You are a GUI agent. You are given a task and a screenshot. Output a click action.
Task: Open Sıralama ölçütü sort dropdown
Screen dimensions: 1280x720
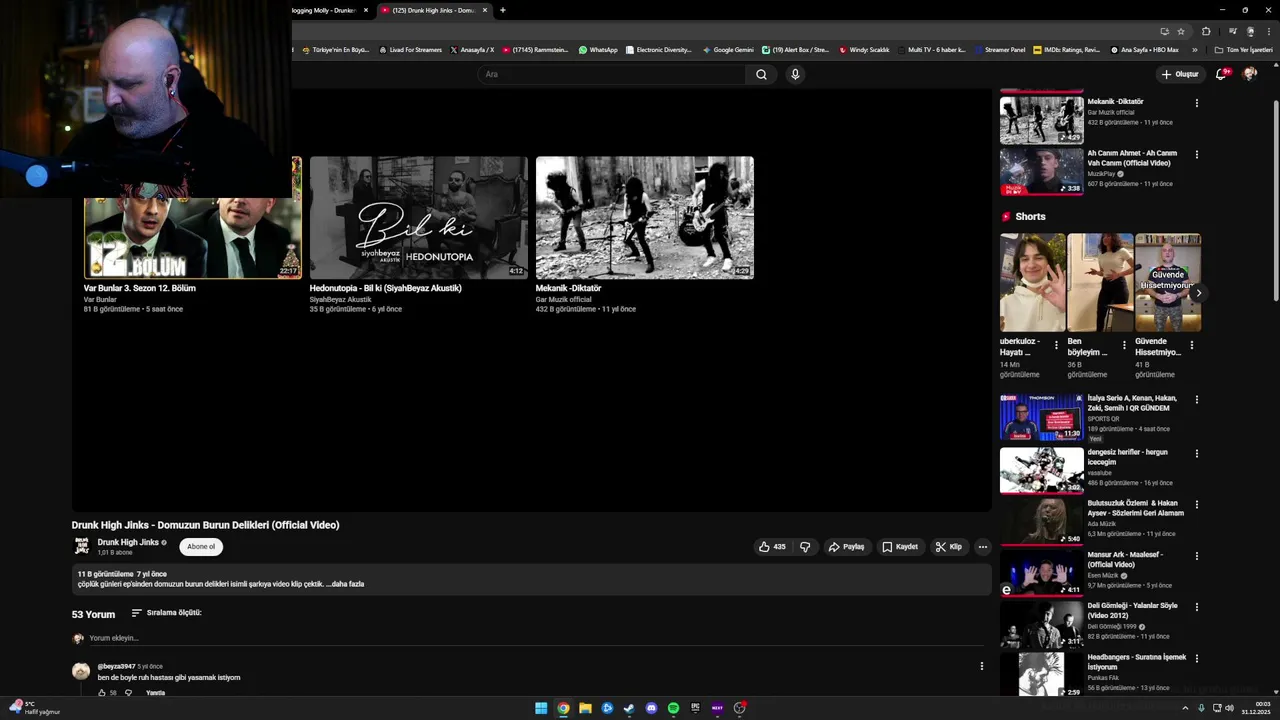pyautogui.click(x=167, y=613)
